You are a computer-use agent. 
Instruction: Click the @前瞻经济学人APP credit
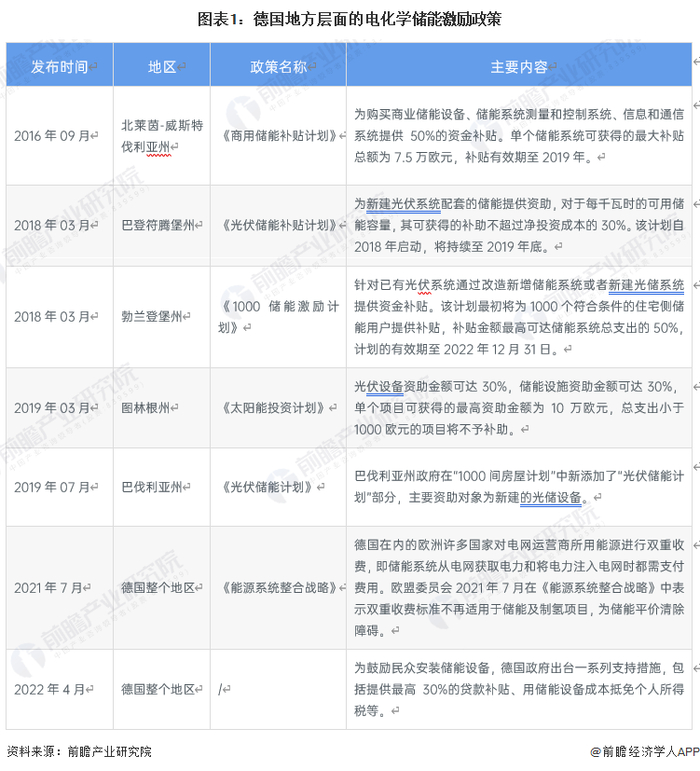coord(644,752)
